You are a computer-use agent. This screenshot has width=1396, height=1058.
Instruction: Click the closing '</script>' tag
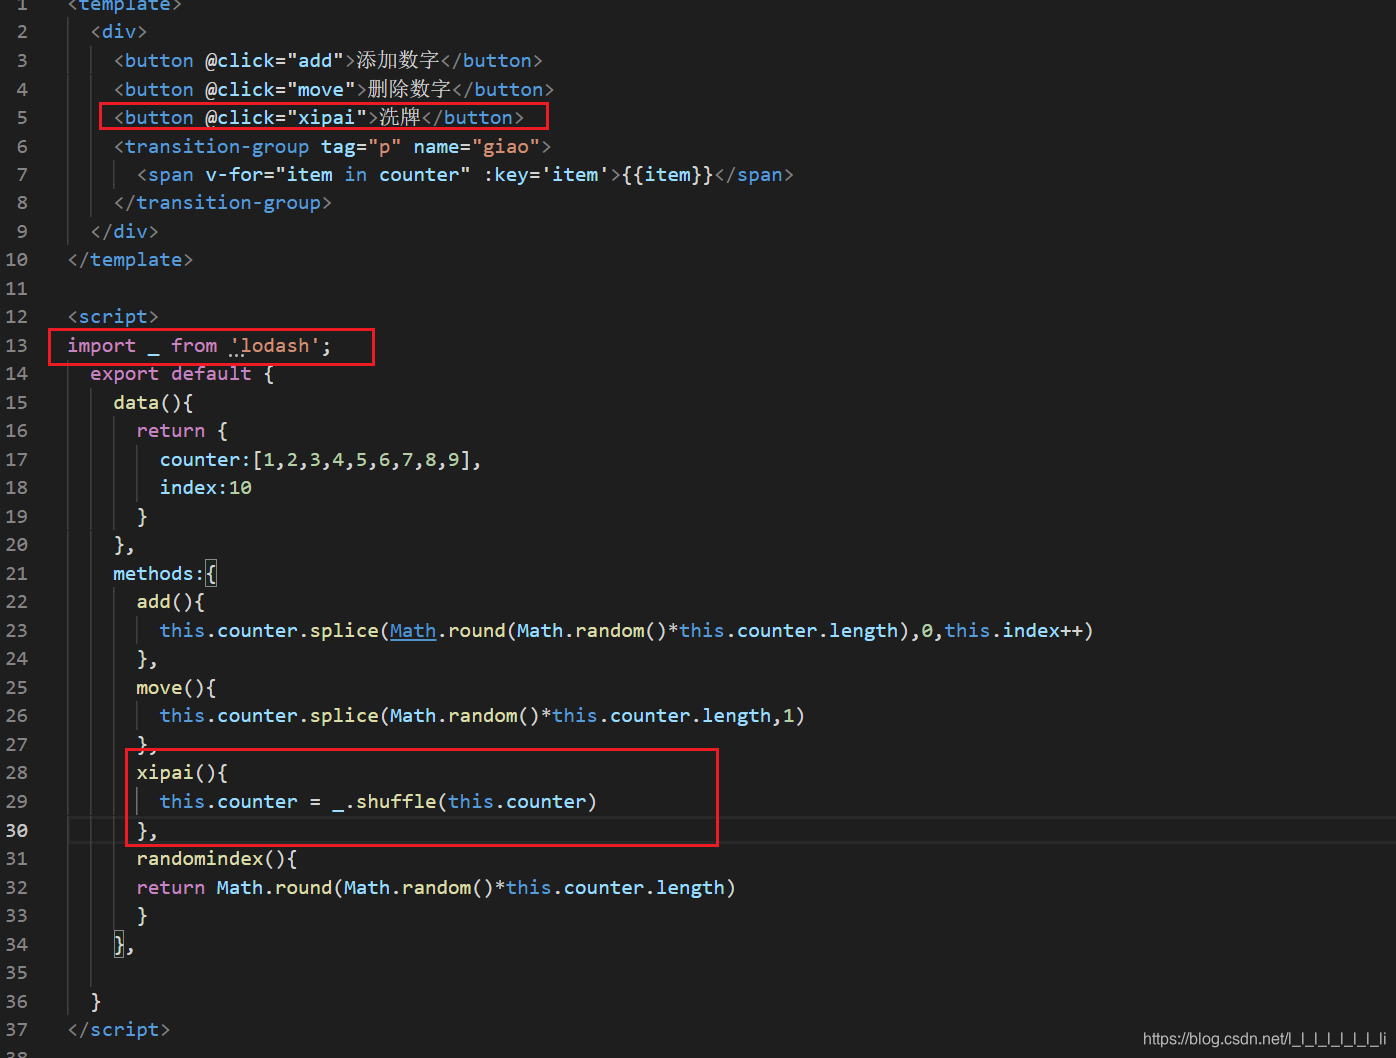point(119,1029)
